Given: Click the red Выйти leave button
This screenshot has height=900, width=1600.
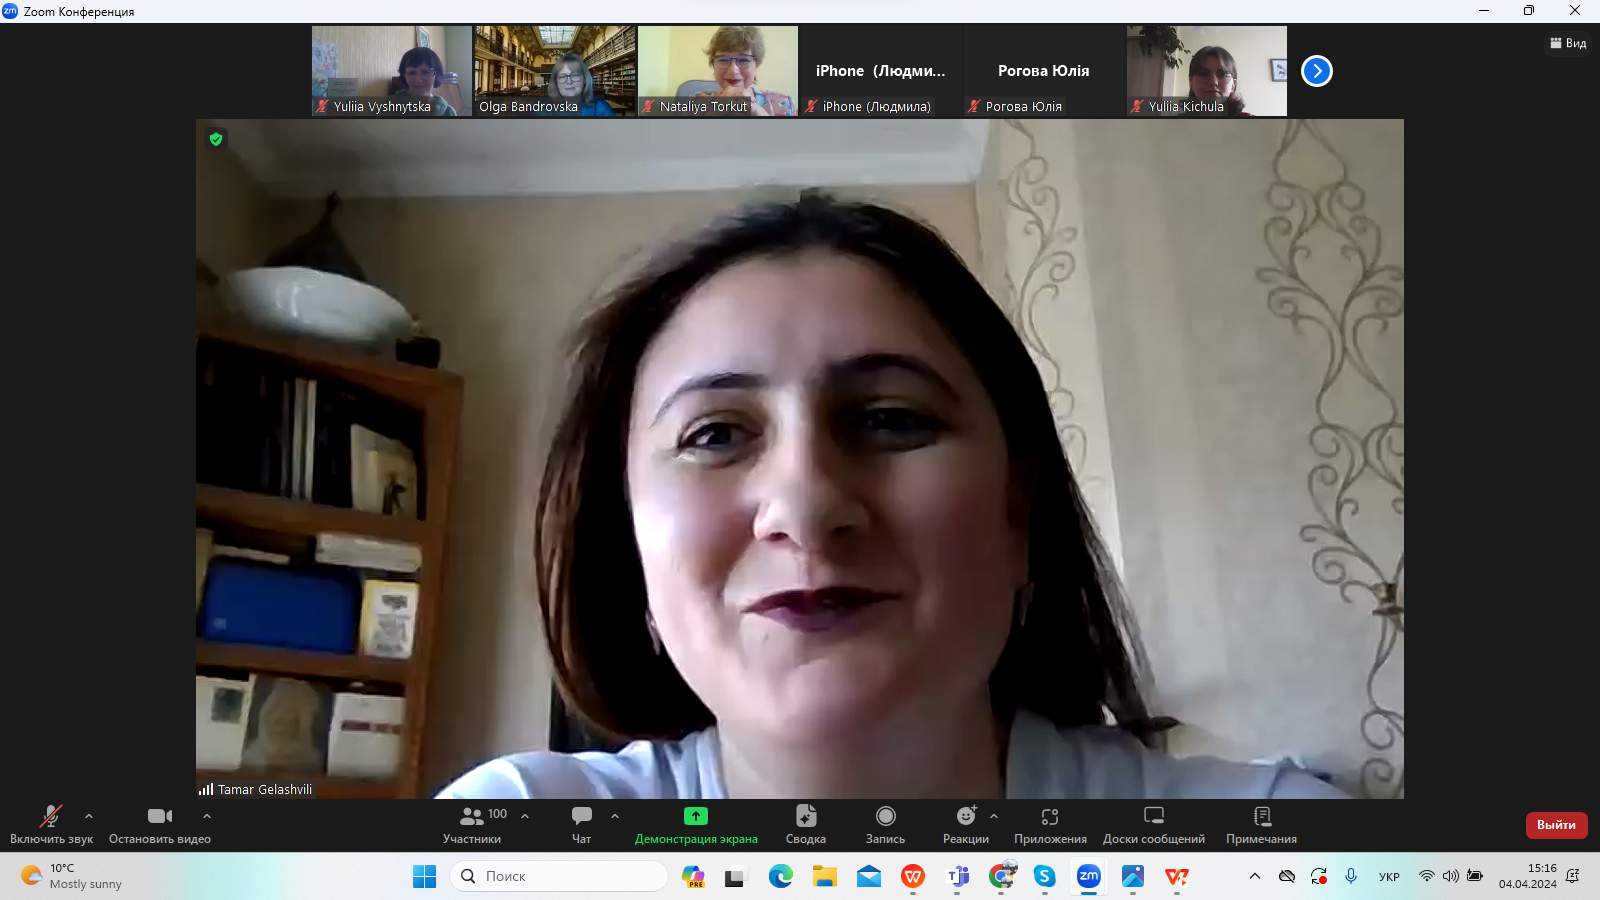Looking at the screenshot, I should click(1556, 825).
